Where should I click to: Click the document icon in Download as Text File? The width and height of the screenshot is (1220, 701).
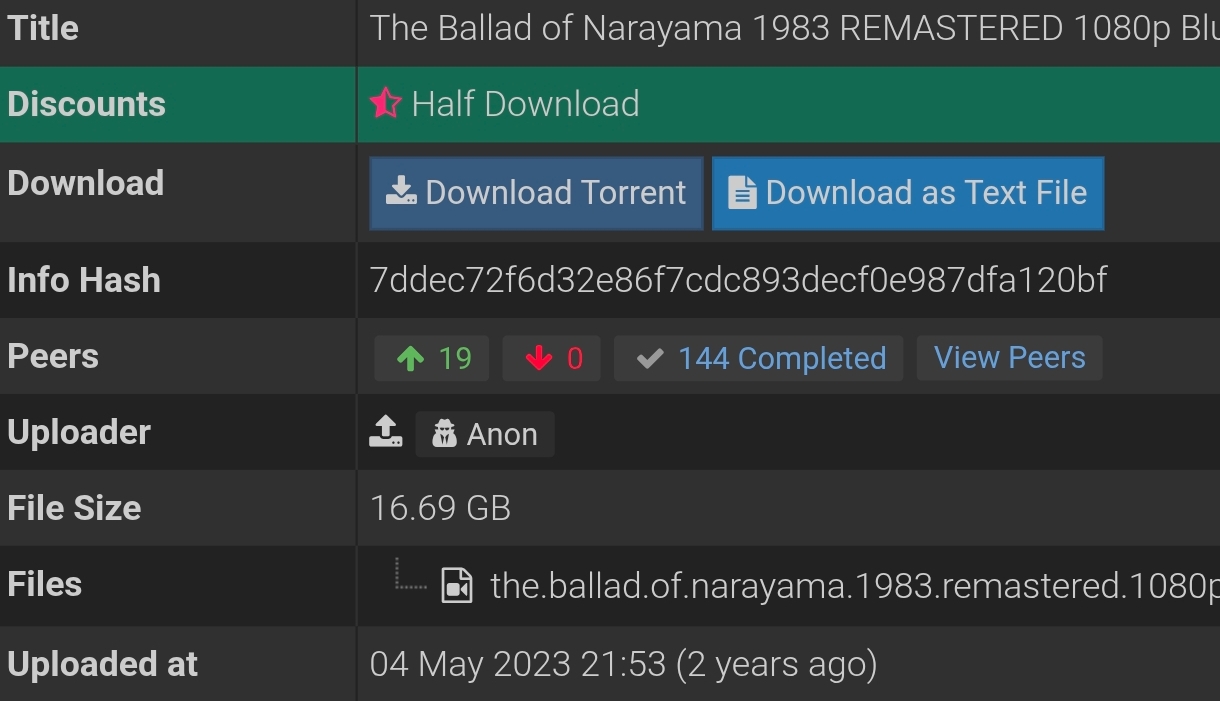tap(741, 193)
